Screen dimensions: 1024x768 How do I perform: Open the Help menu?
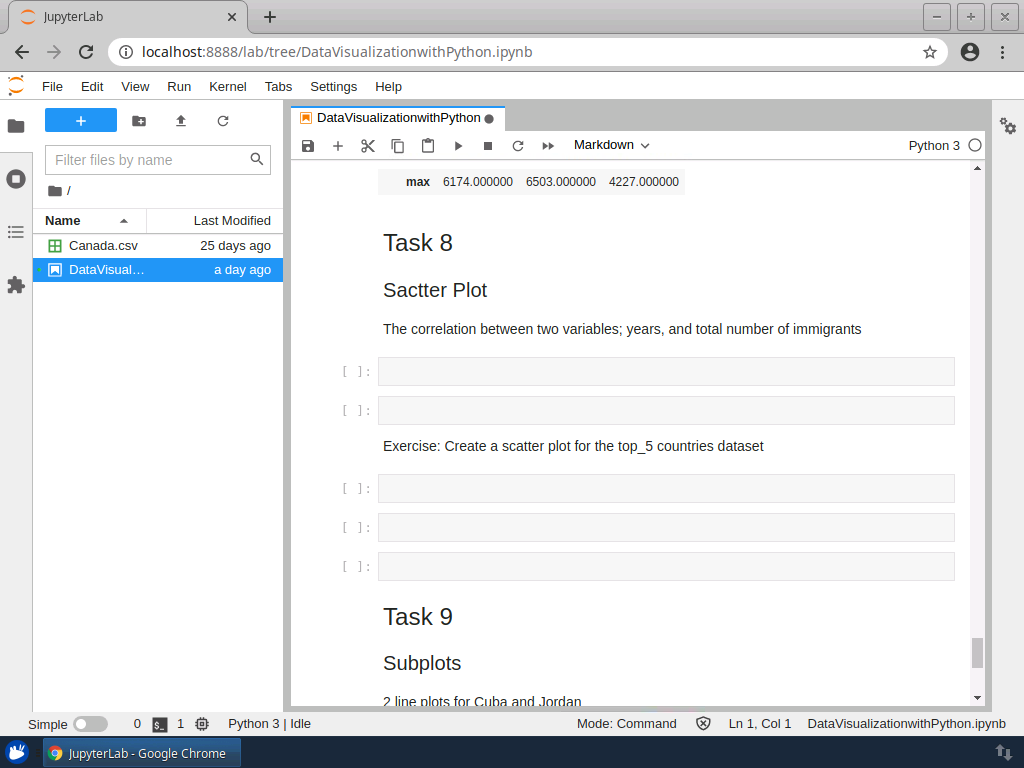[x=389, y=87]
